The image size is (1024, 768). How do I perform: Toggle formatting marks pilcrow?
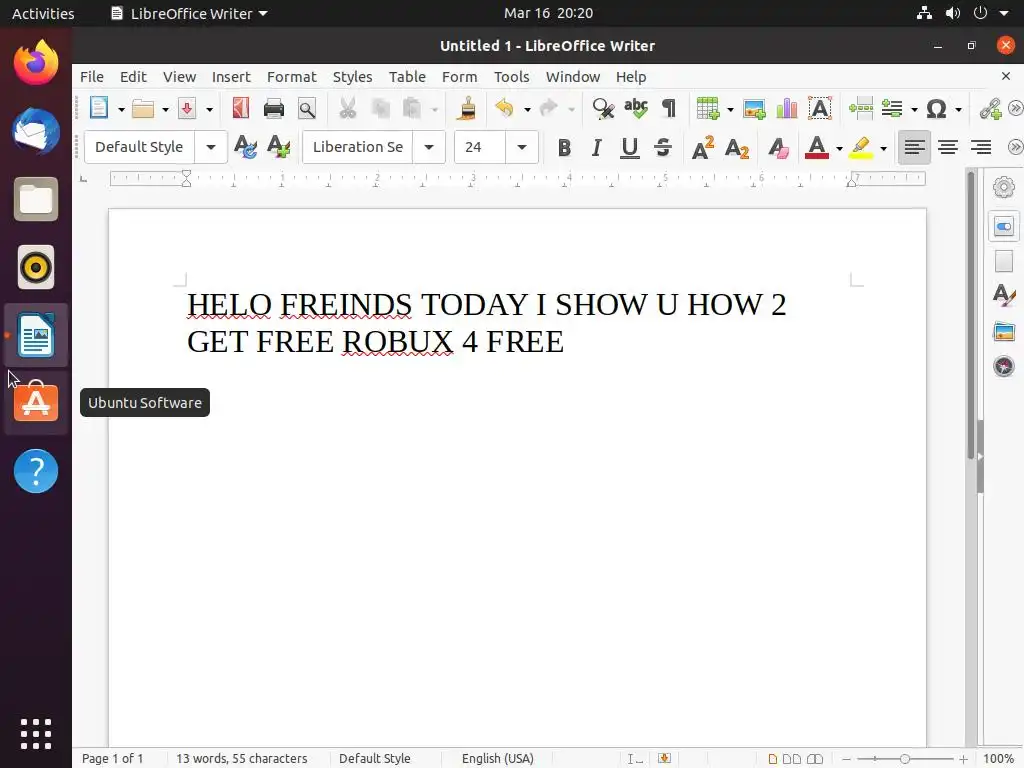[669, 108]
